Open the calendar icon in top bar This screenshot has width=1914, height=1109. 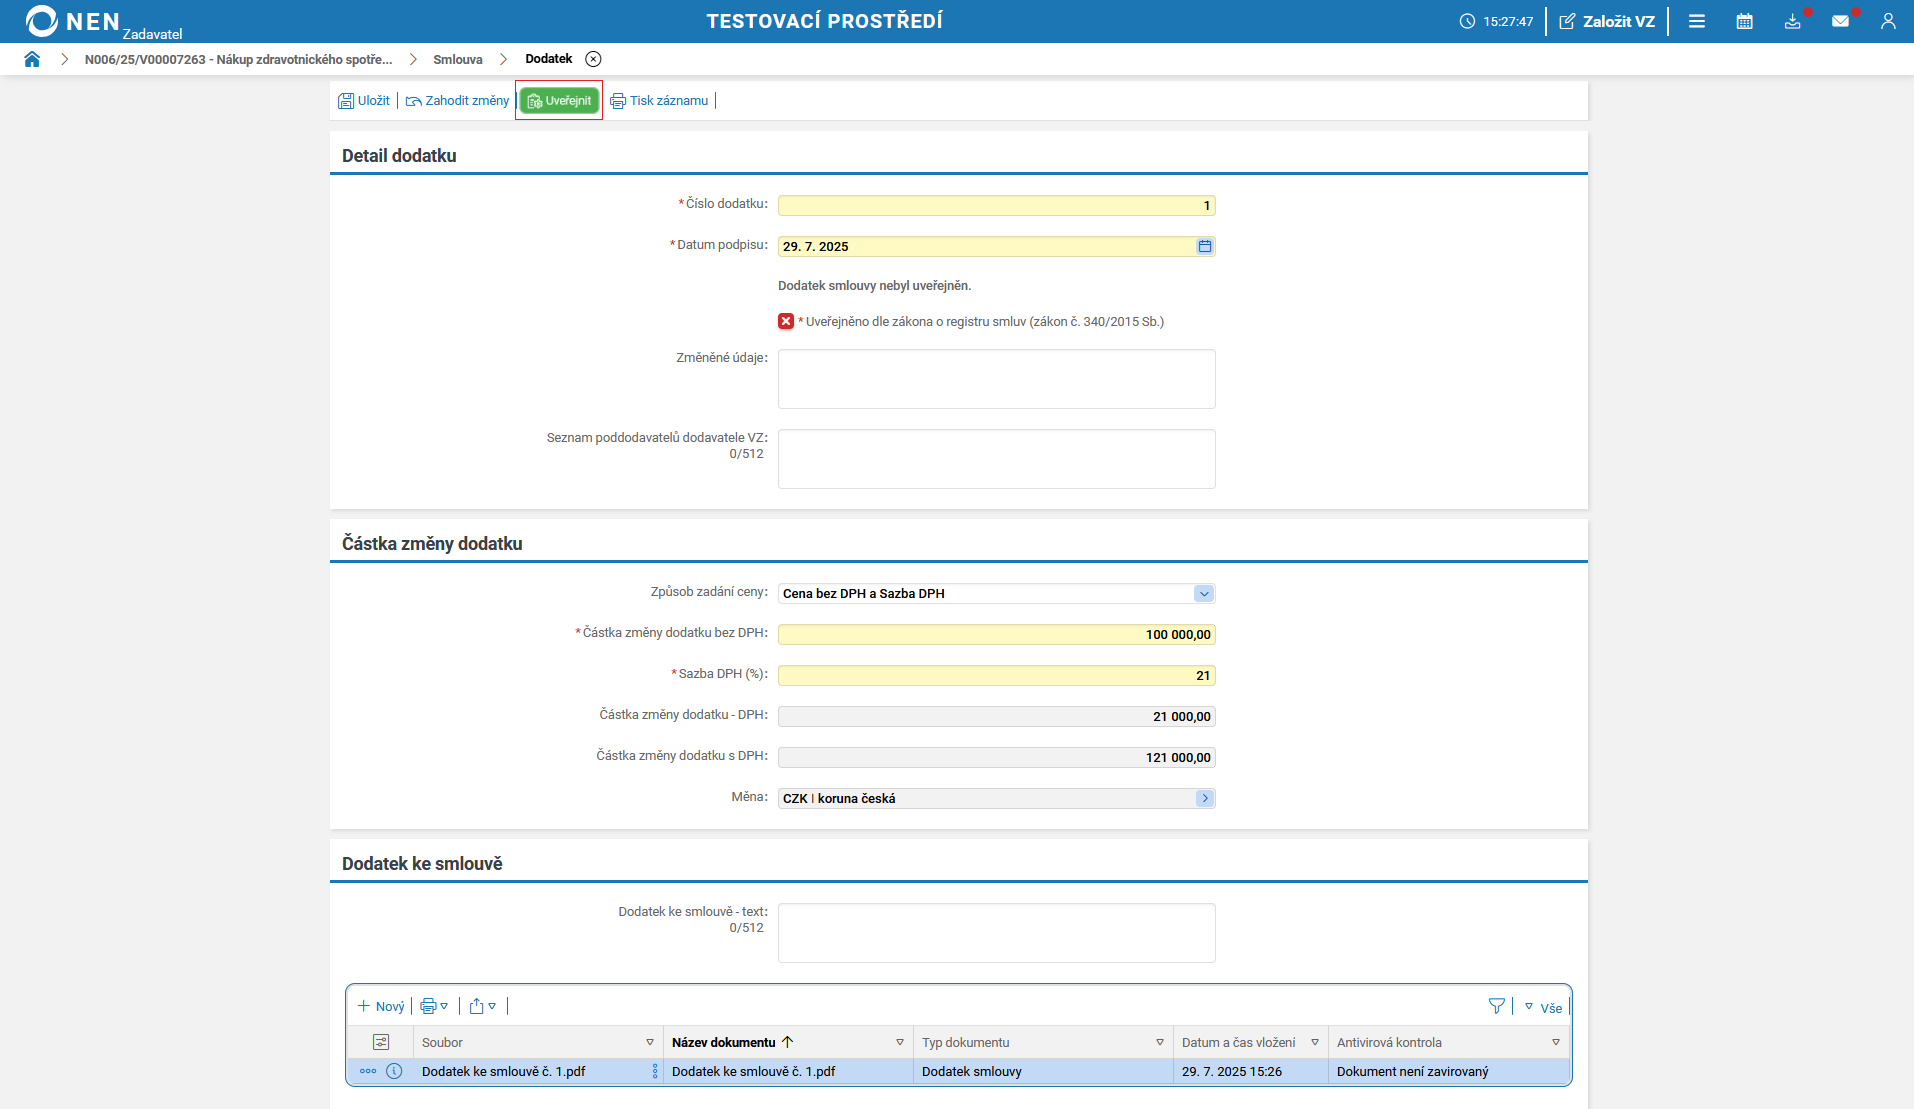(1744, 21)
